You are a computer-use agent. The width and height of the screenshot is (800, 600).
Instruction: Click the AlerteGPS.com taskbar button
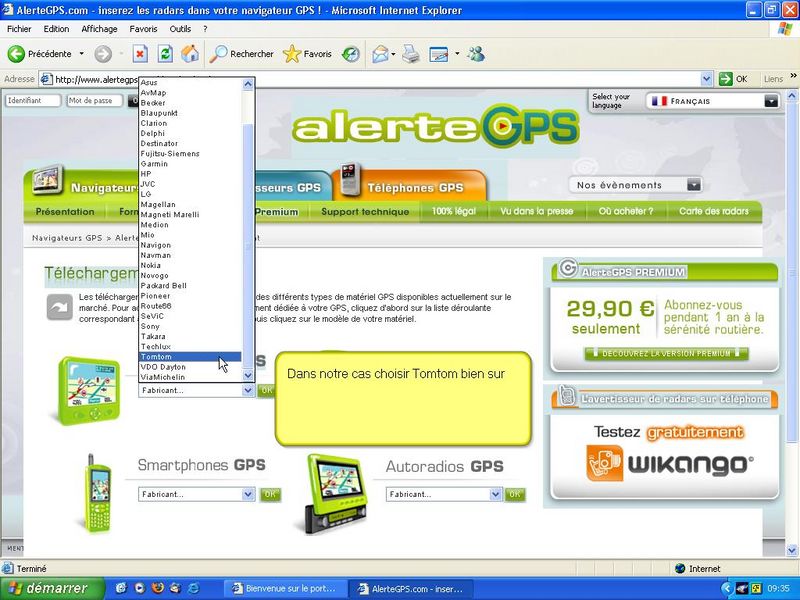(x=411, y=588)
